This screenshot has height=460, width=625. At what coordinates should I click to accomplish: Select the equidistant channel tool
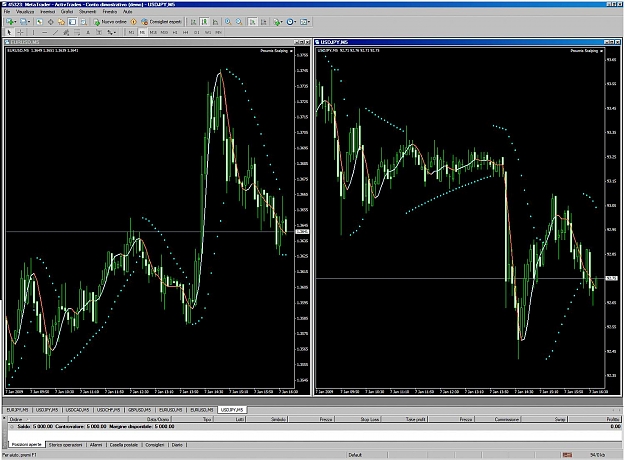(x=66, y=32)
